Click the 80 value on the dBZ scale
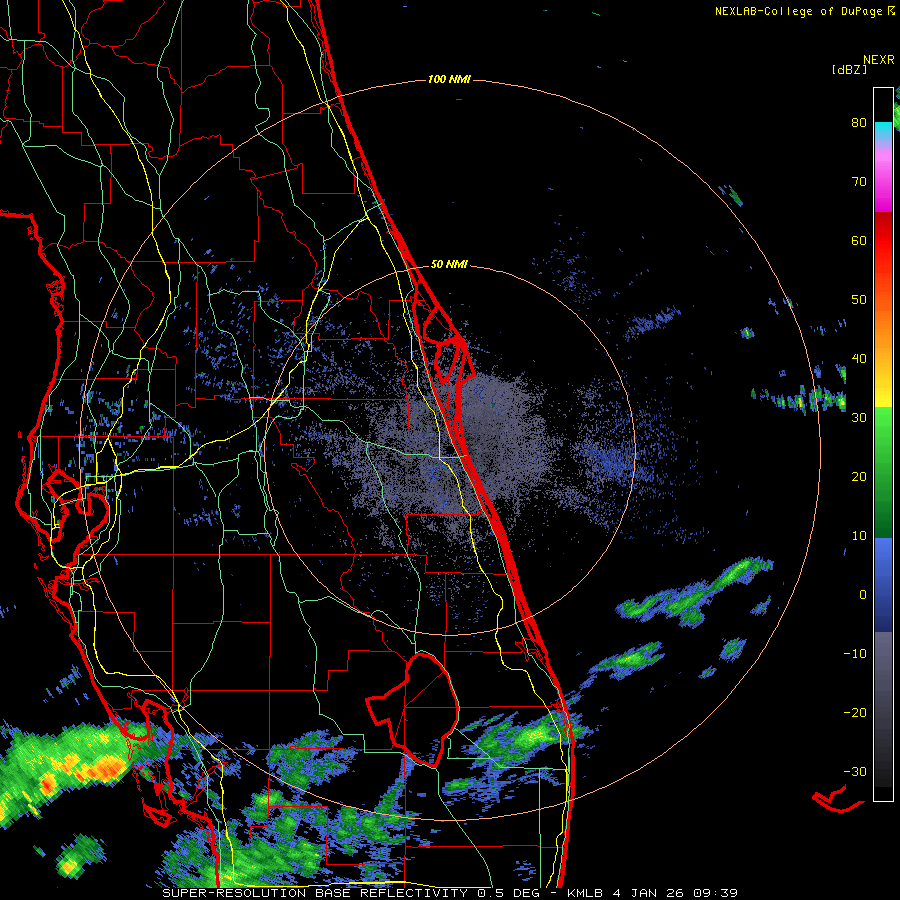900x900 pixels. pos(859,123)
